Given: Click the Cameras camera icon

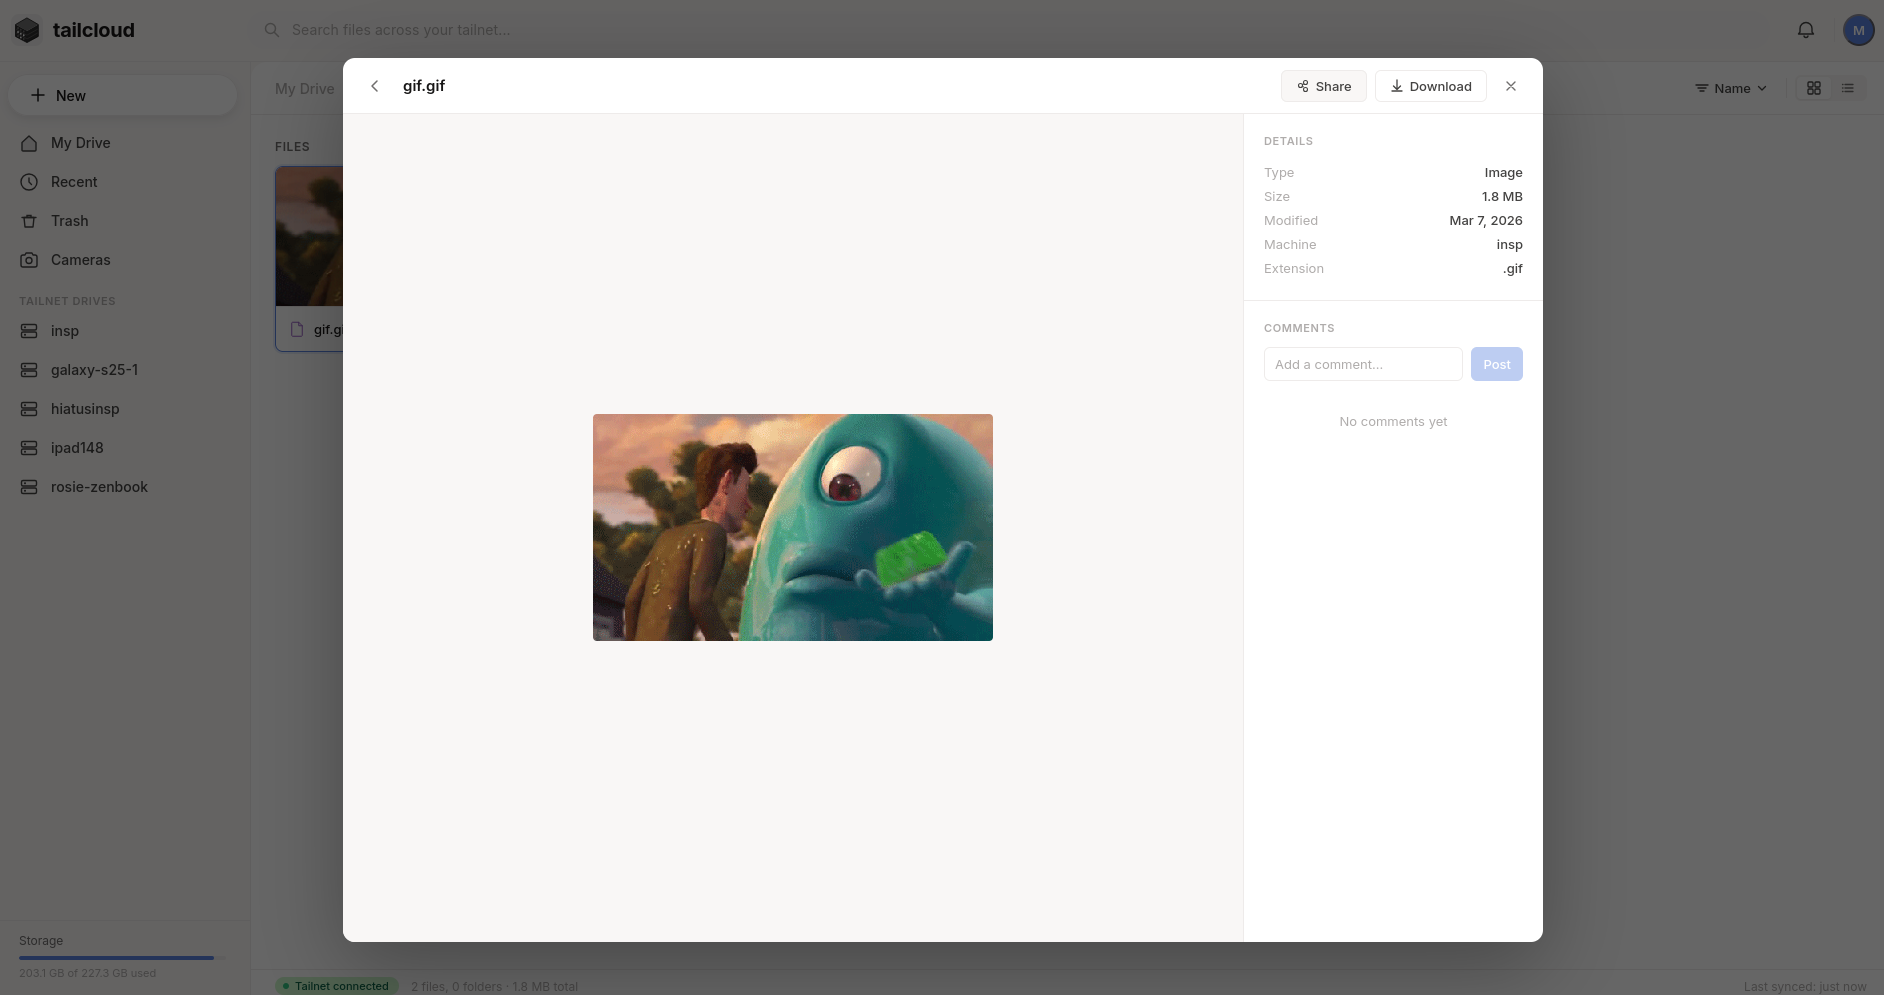Looking at the screenshot, I should (x=30, y=260).
